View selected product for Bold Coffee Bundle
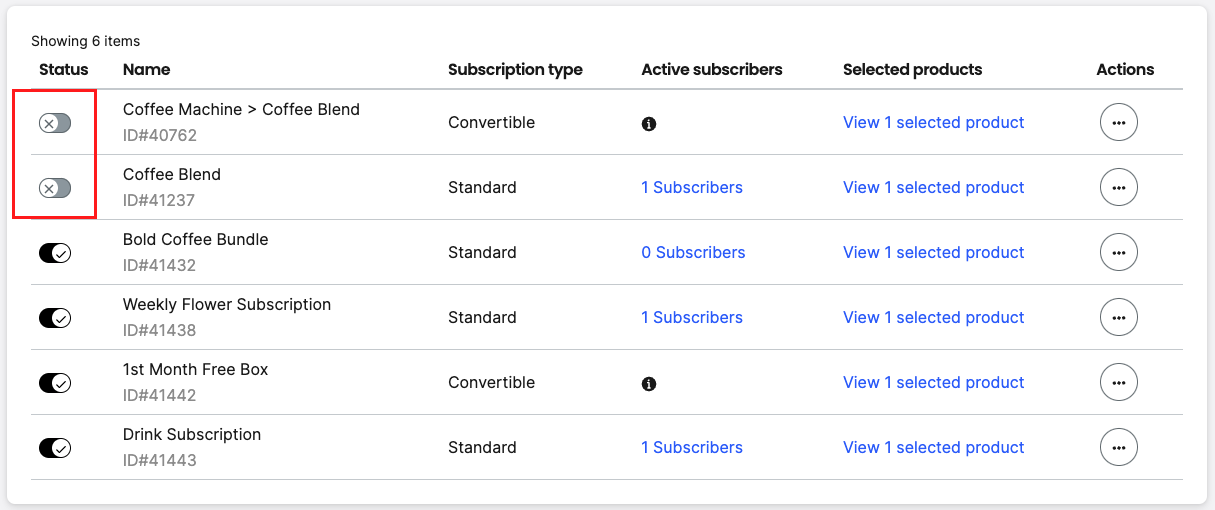This screenshot has height=510, width=1215. point(934,252)
